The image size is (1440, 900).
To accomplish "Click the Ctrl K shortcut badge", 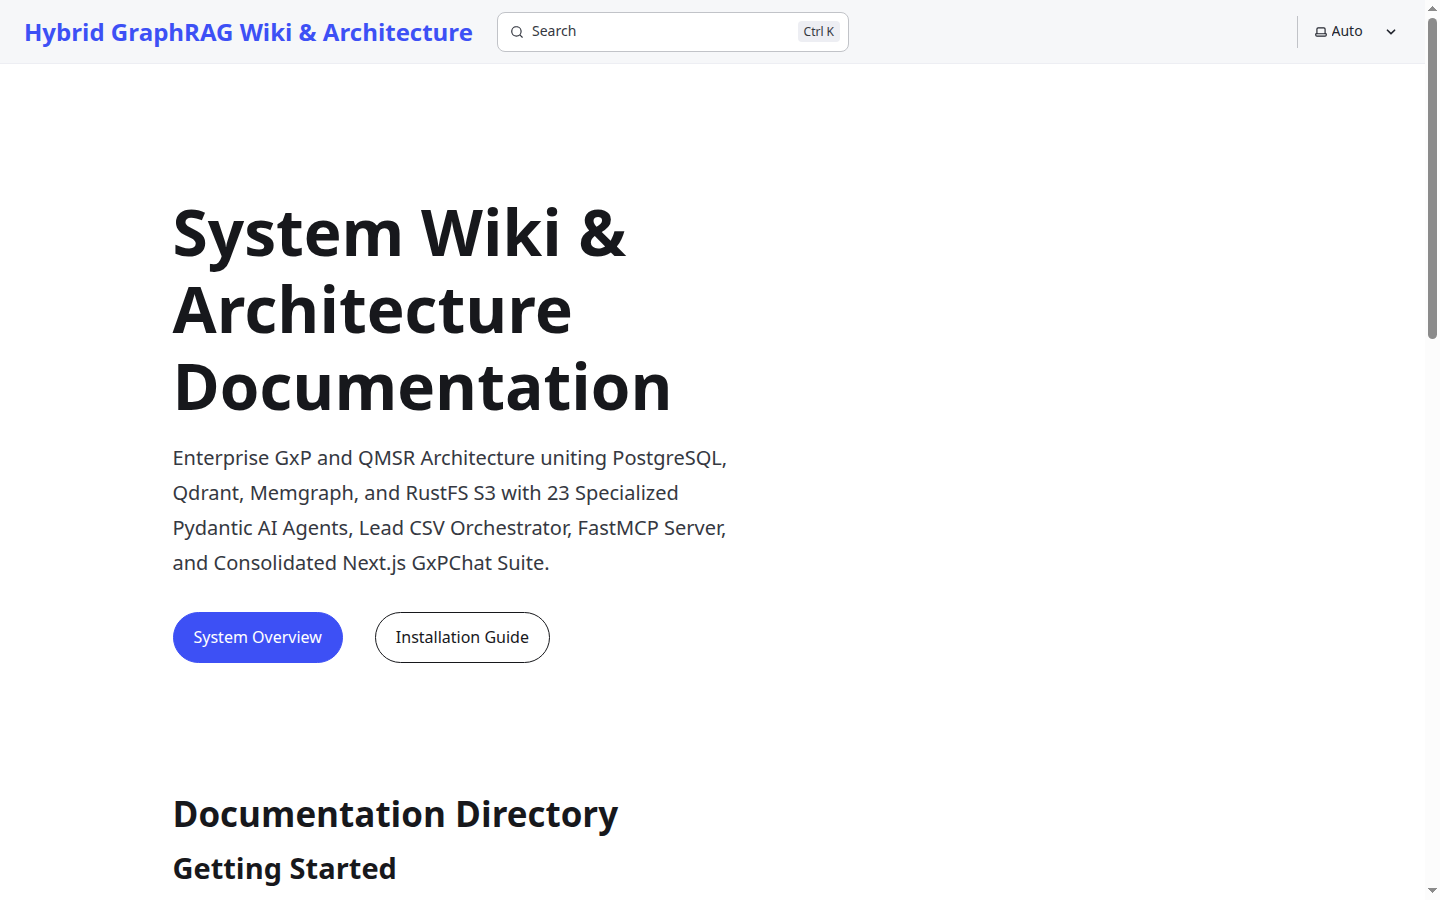I will (818, 32).
